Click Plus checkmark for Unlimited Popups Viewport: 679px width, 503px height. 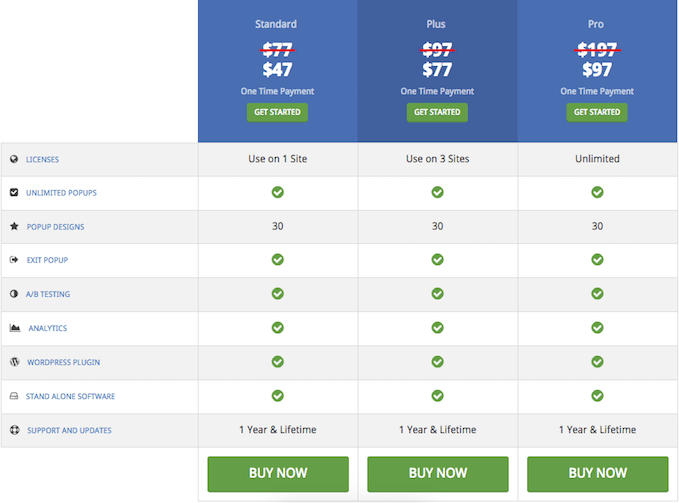point(437,192)
